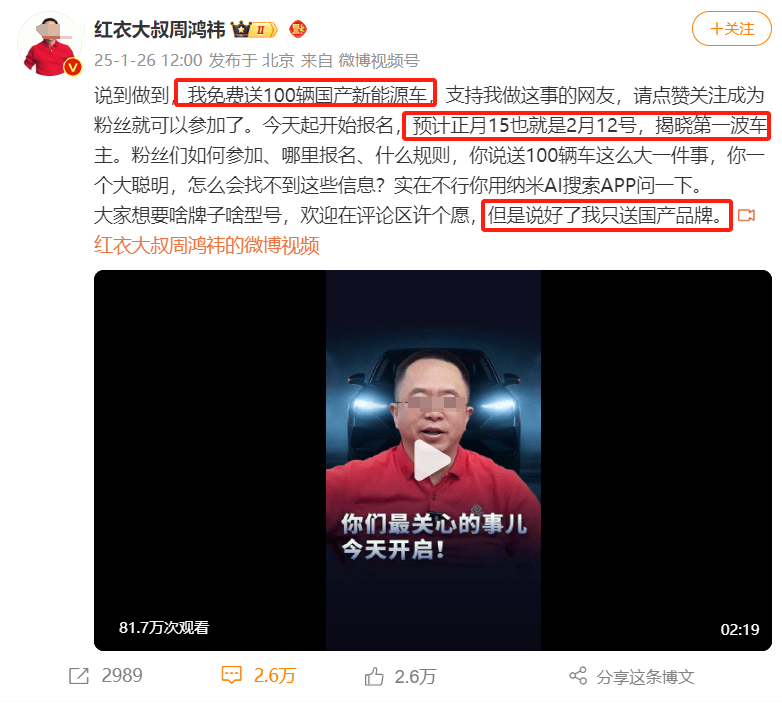Screen dimensions: 782x710
Task: Open the poster's profile avatar
Action: [49, 45]
